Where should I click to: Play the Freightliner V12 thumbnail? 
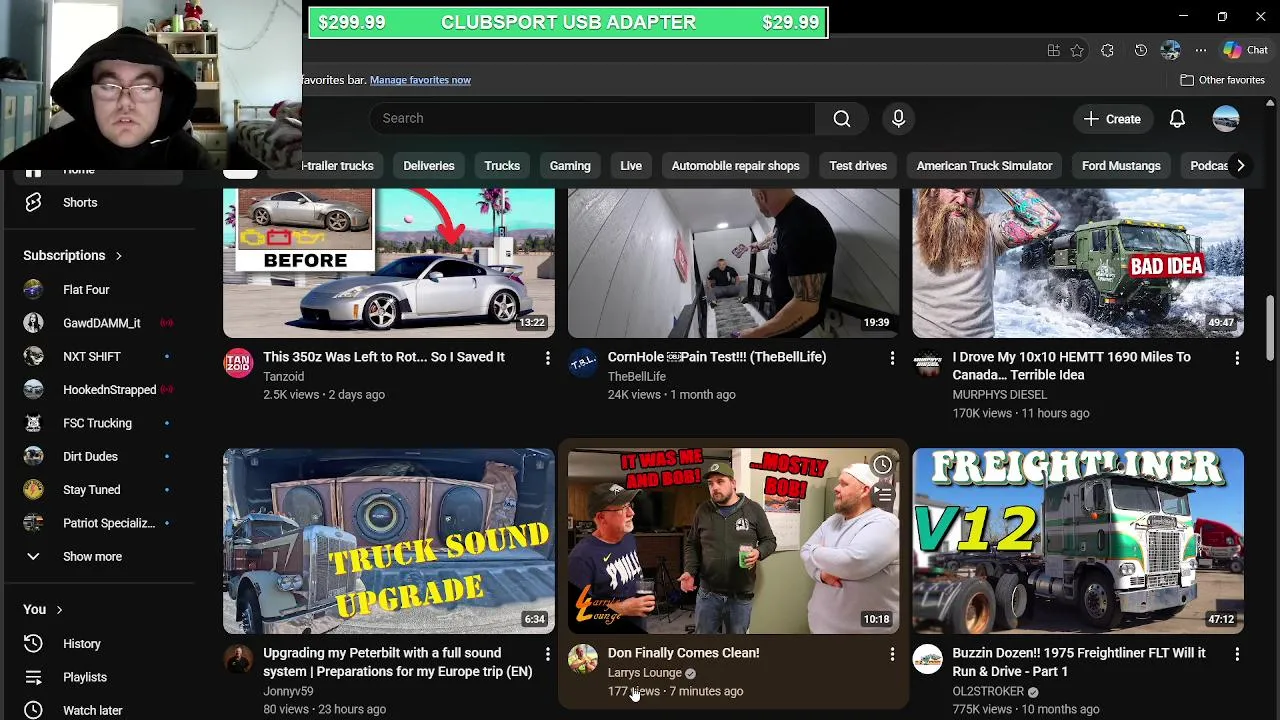1078,540
